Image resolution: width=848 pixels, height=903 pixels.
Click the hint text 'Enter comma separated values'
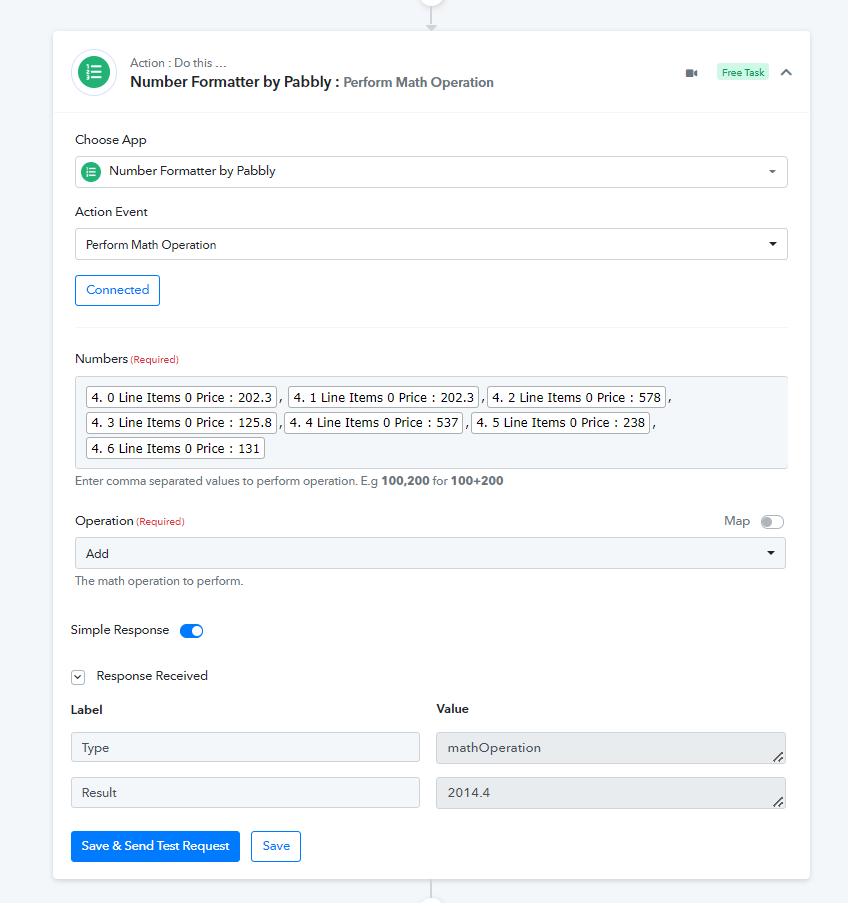point(289,481)
